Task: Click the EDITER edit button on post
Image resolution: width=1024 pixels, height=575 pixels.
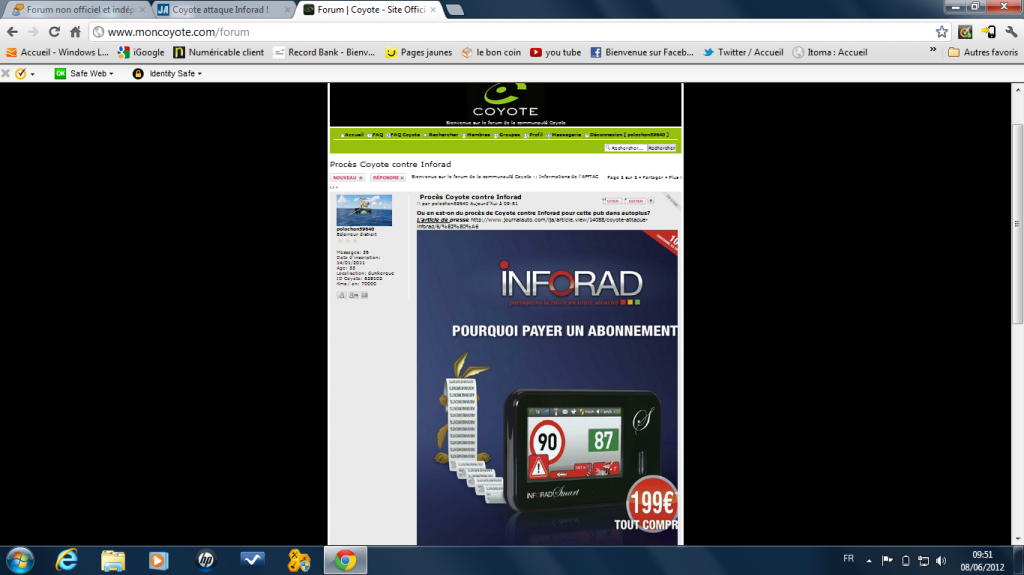Action: coord(635,201)
